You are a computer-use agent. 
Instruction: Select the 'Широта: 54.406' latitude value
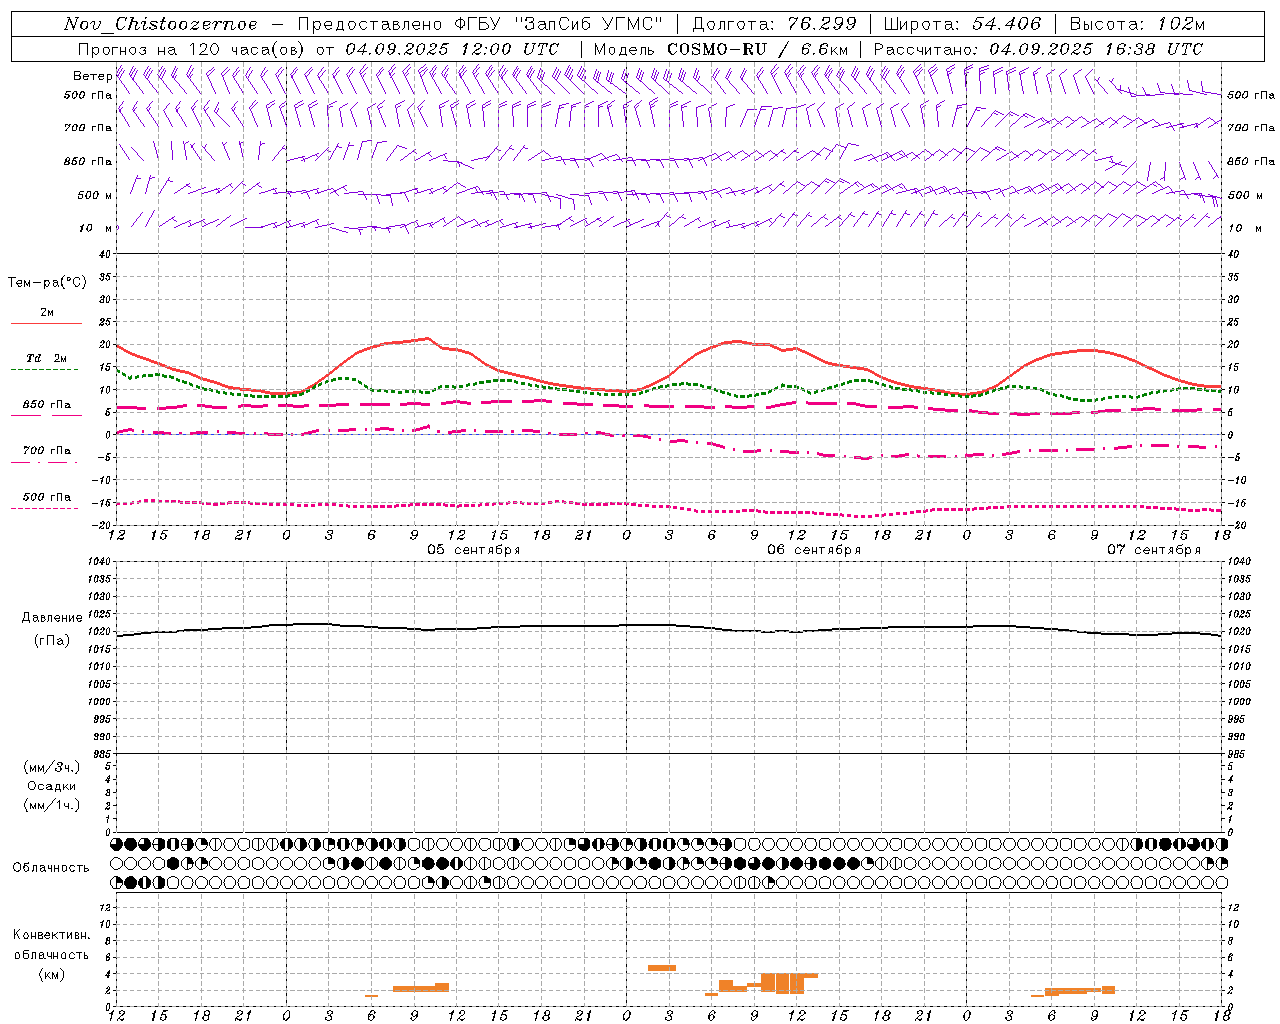tap(962, 24)
